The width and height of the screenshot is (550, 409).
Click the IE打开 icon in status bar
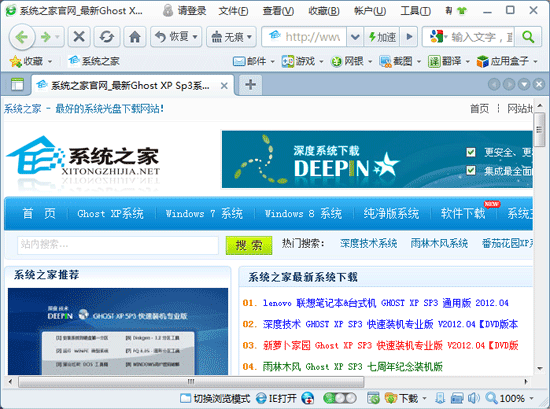tap(276, 398)
